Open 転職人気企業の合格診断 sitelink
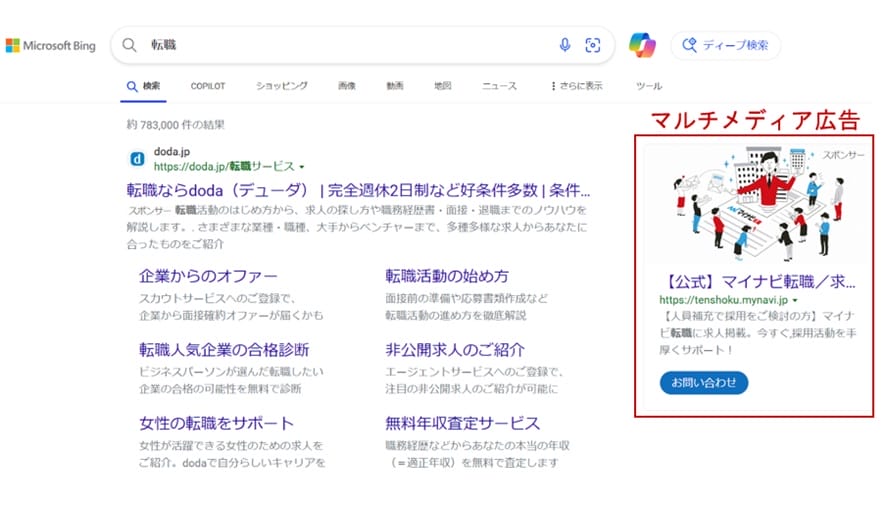Image resolution: width=886 pixels, height=505 pixels. pyautogui.click(x=224, y=350)
